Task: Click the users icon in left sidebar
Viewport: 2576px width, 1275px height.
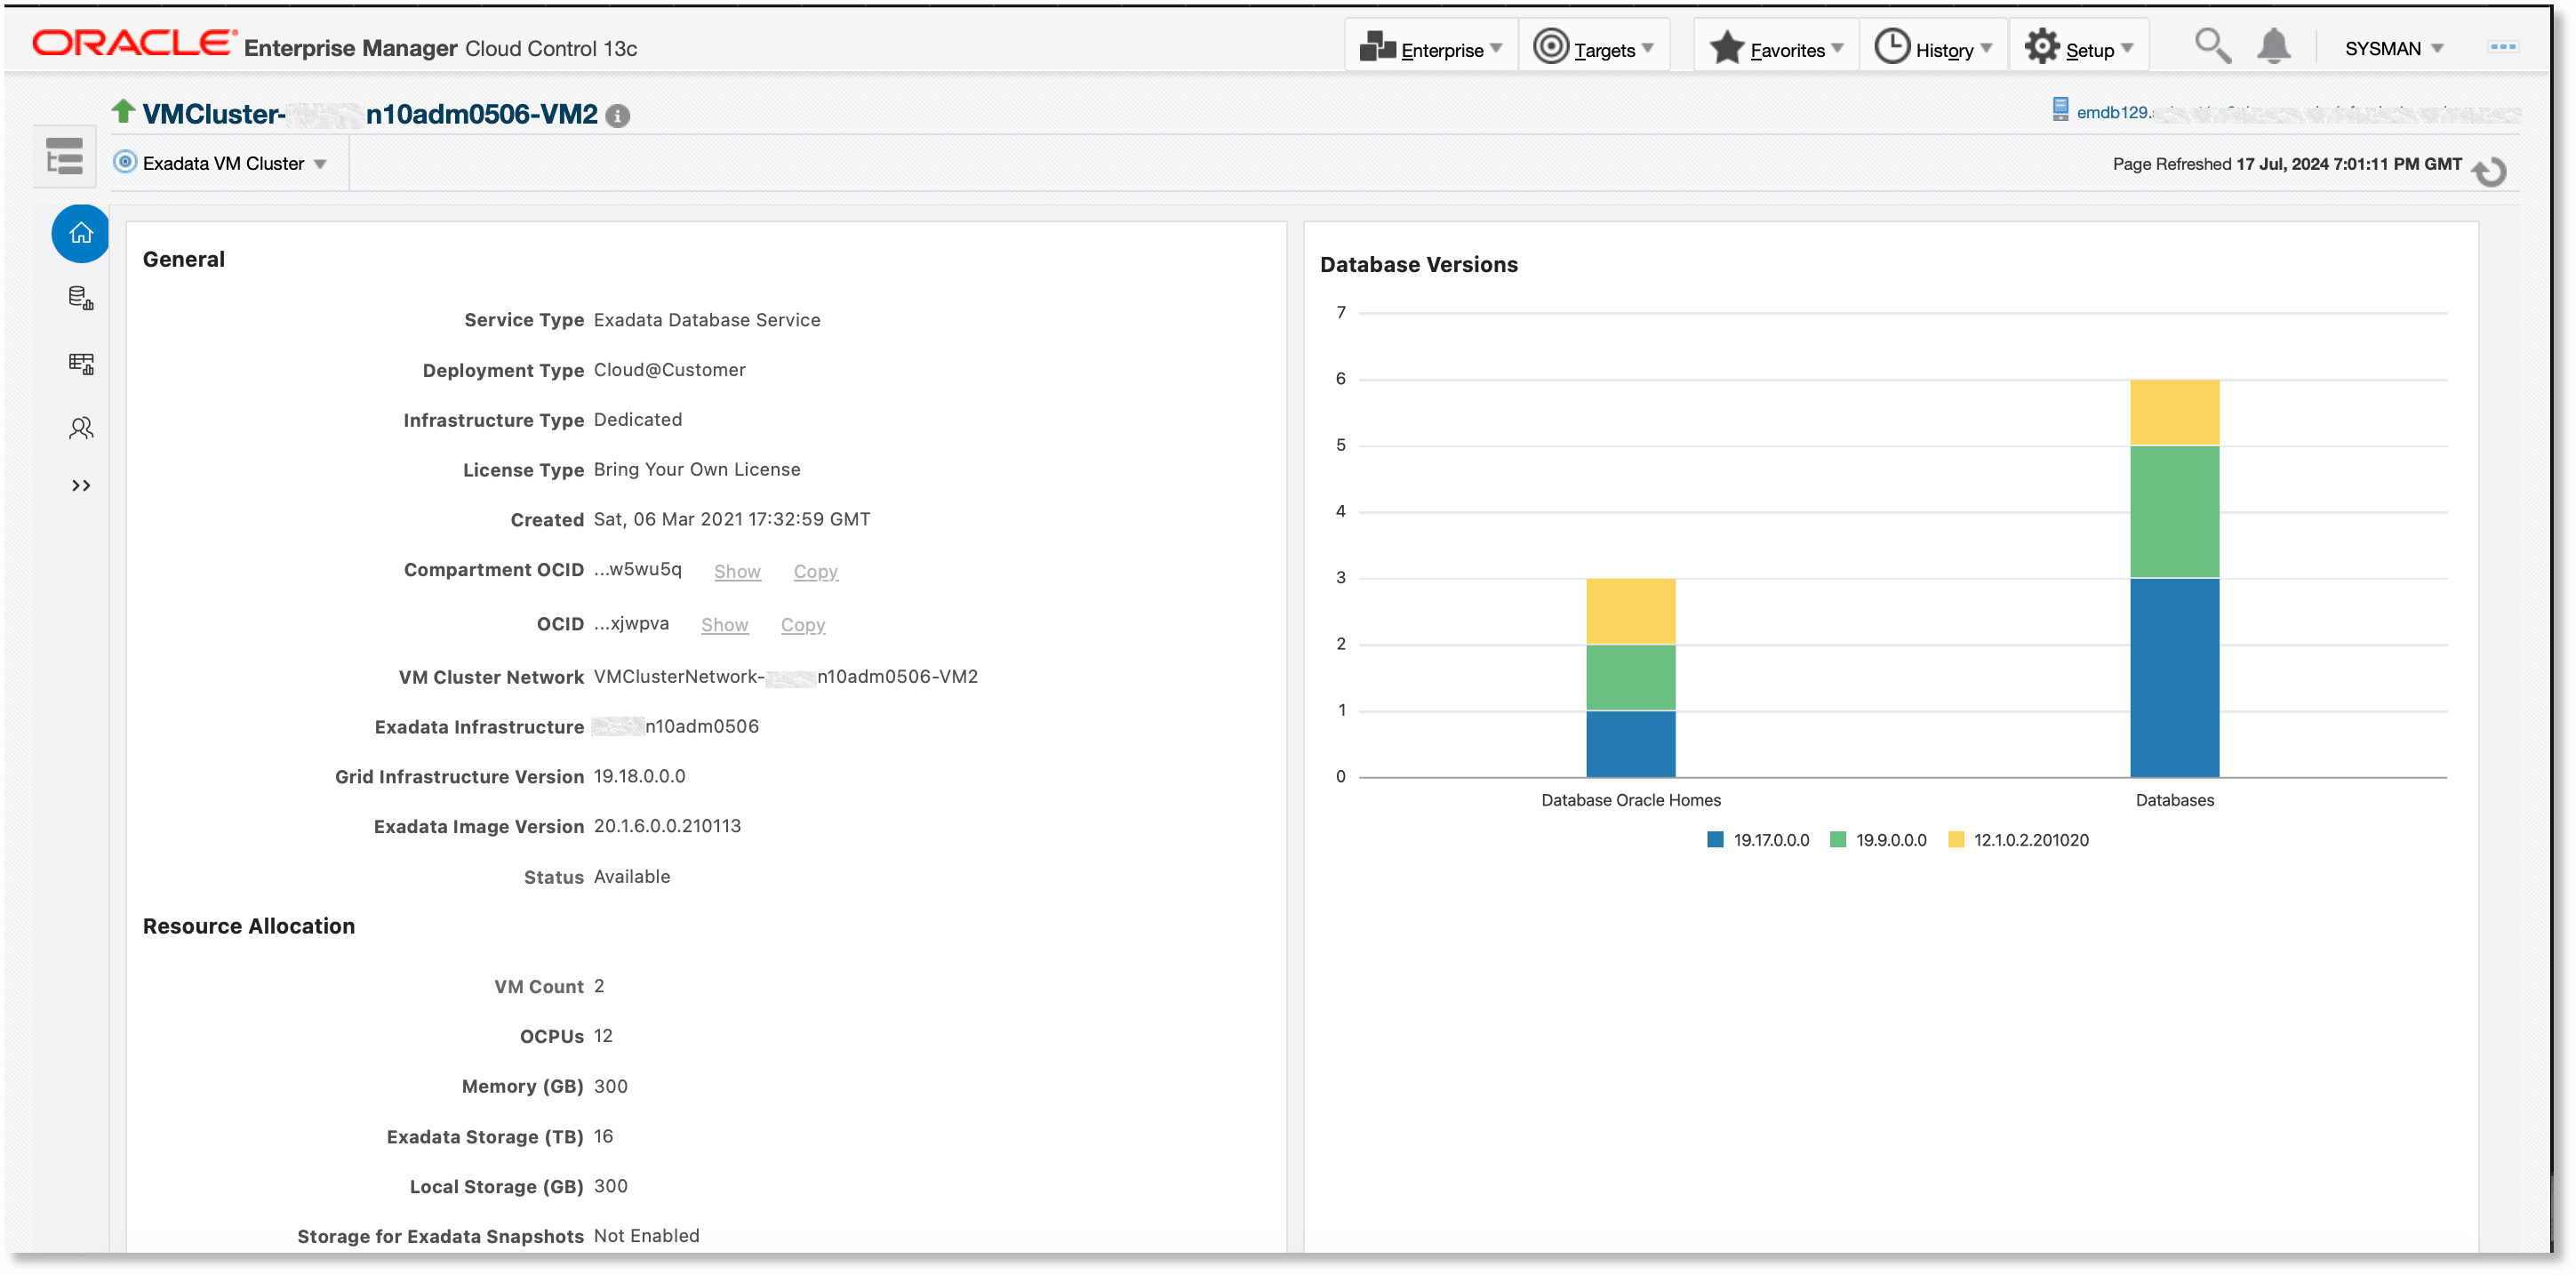Action: [x=79, y=427]
